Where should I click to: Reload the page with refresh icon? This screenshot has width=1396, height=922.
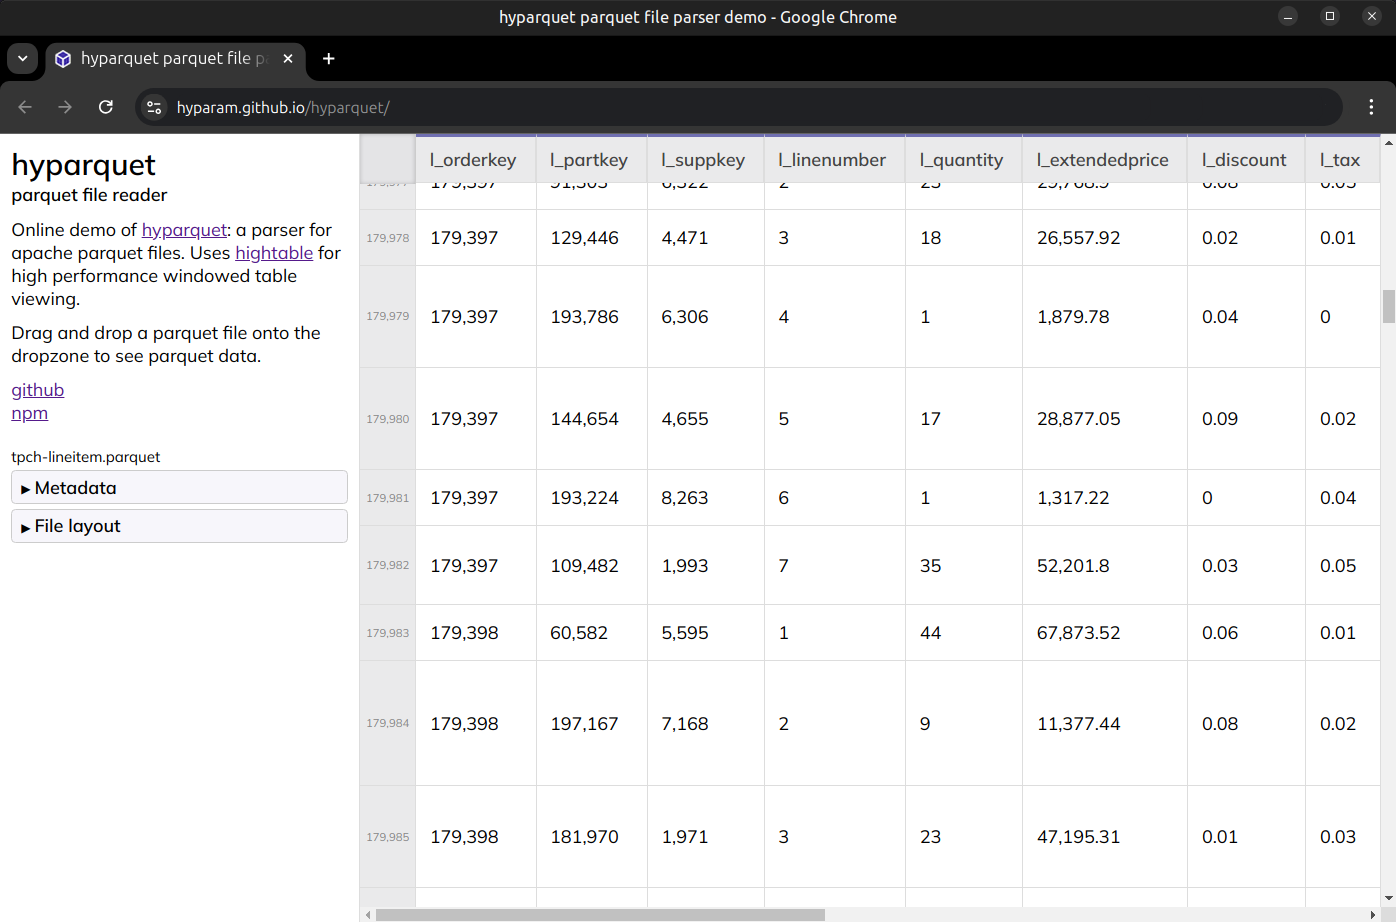point(106,107)
